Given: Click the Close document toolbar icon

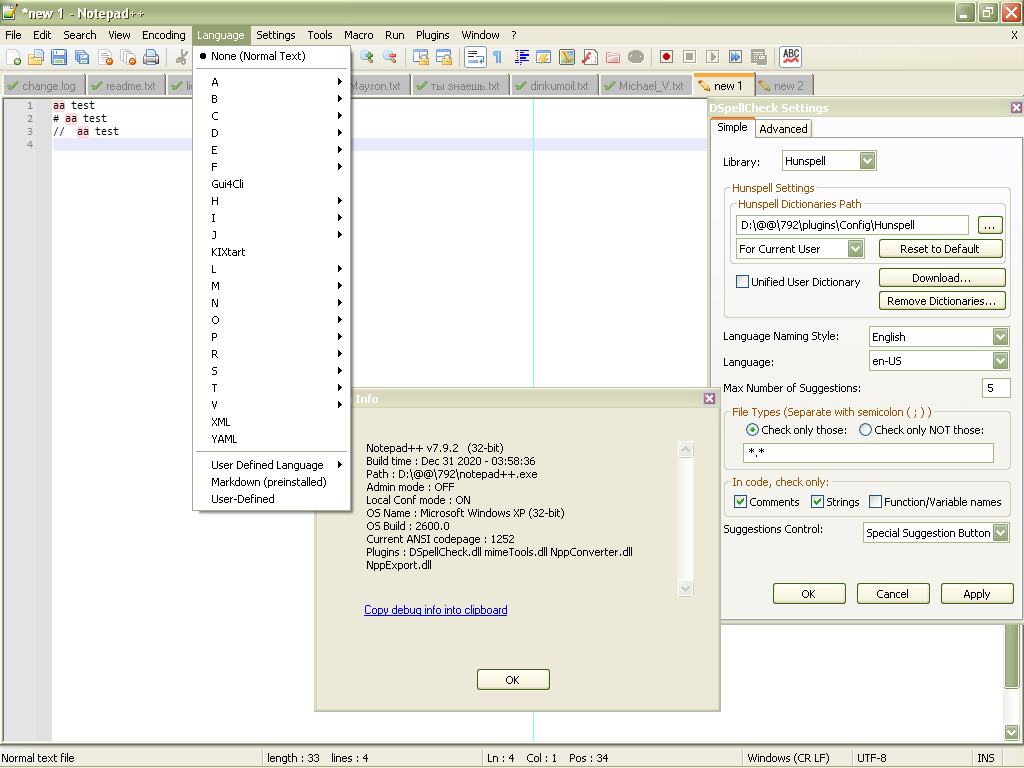Looking at the screenshot, I should point(105,57).
